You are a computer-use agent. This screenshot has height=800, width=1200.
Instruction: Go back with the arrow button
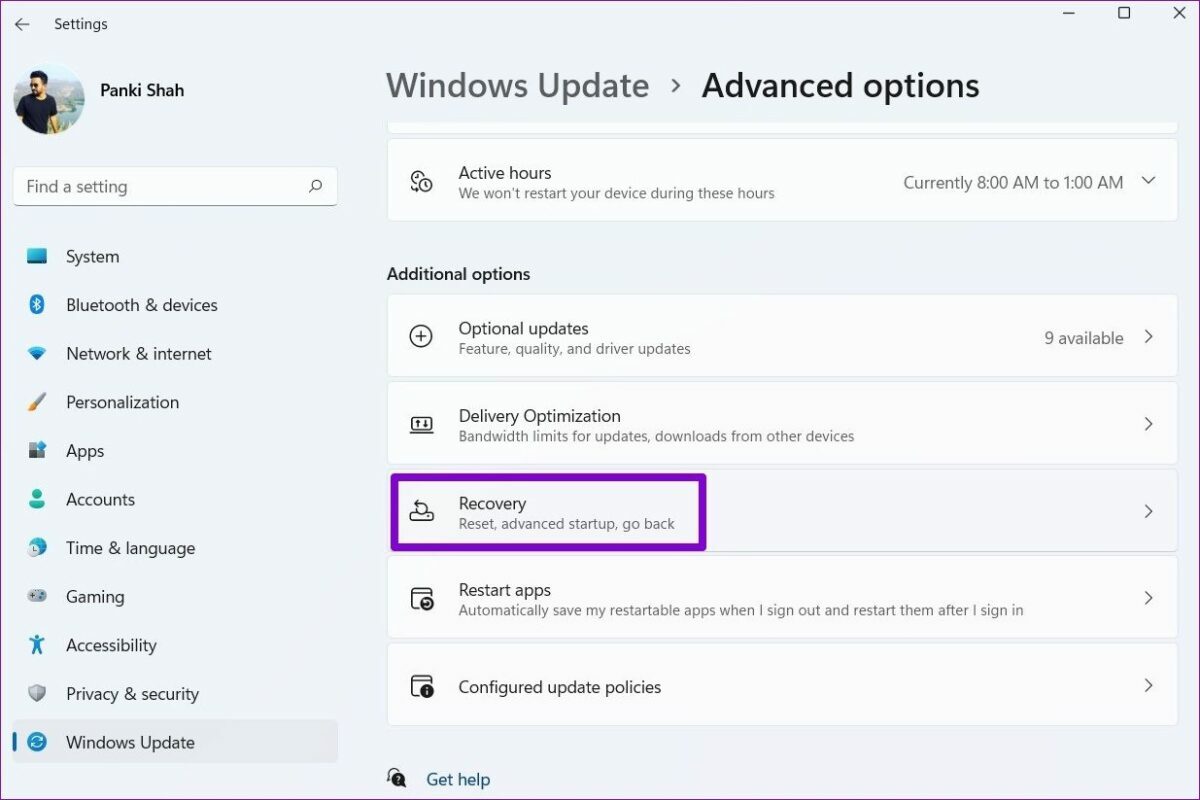coord(22,24)
